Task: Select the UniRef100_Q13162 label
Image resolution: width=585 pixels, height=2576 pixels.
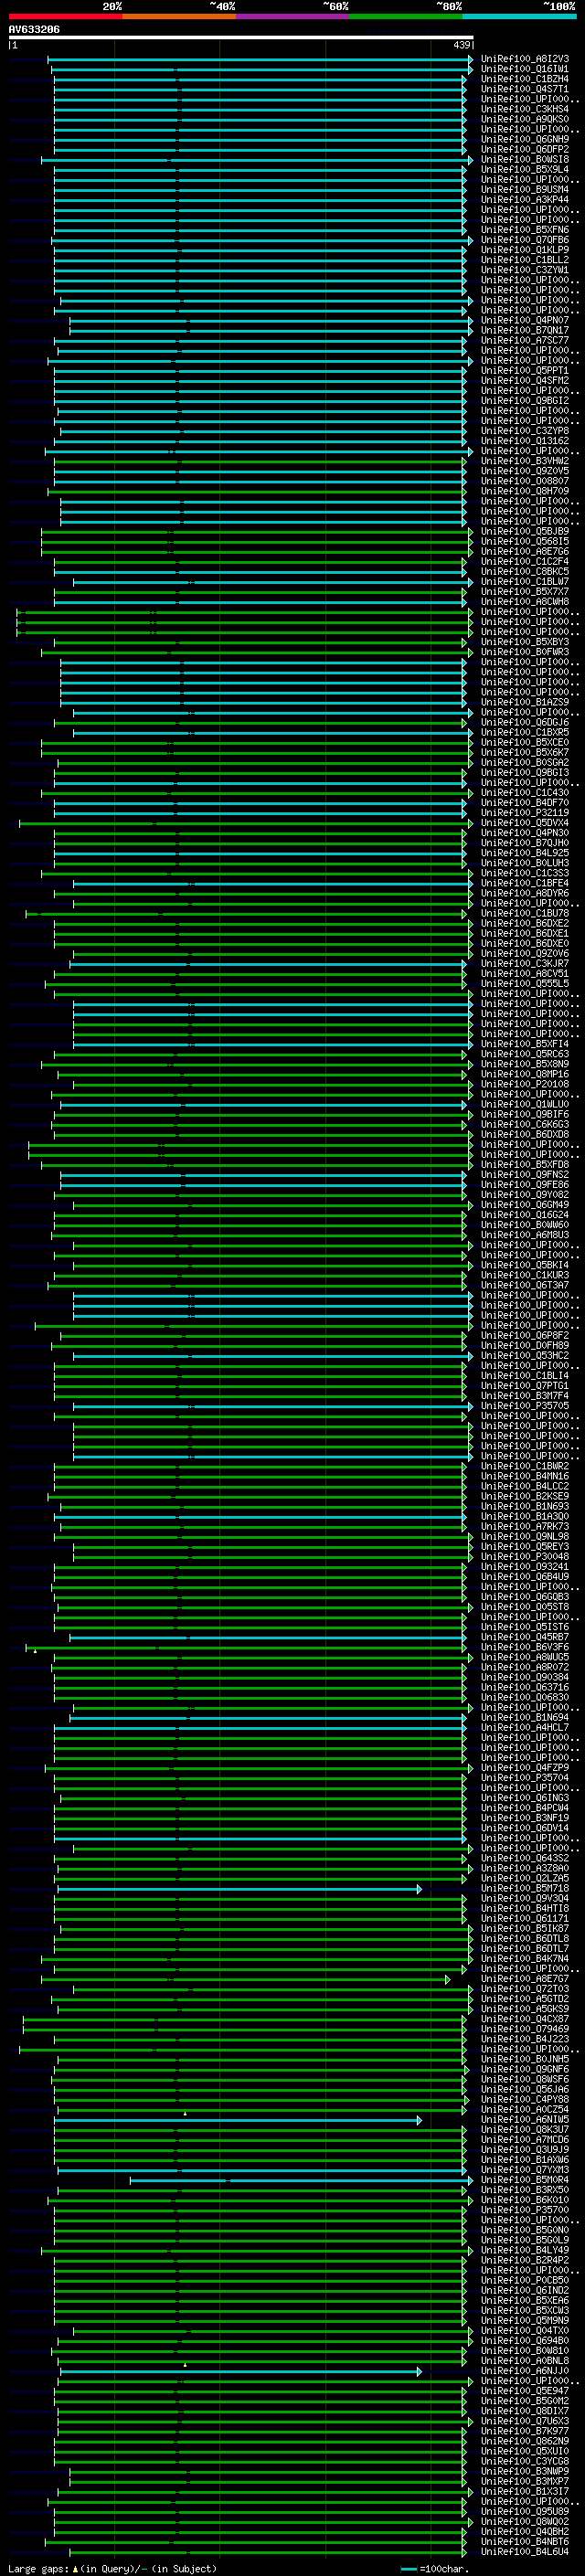Action: [x=524, y=440]
